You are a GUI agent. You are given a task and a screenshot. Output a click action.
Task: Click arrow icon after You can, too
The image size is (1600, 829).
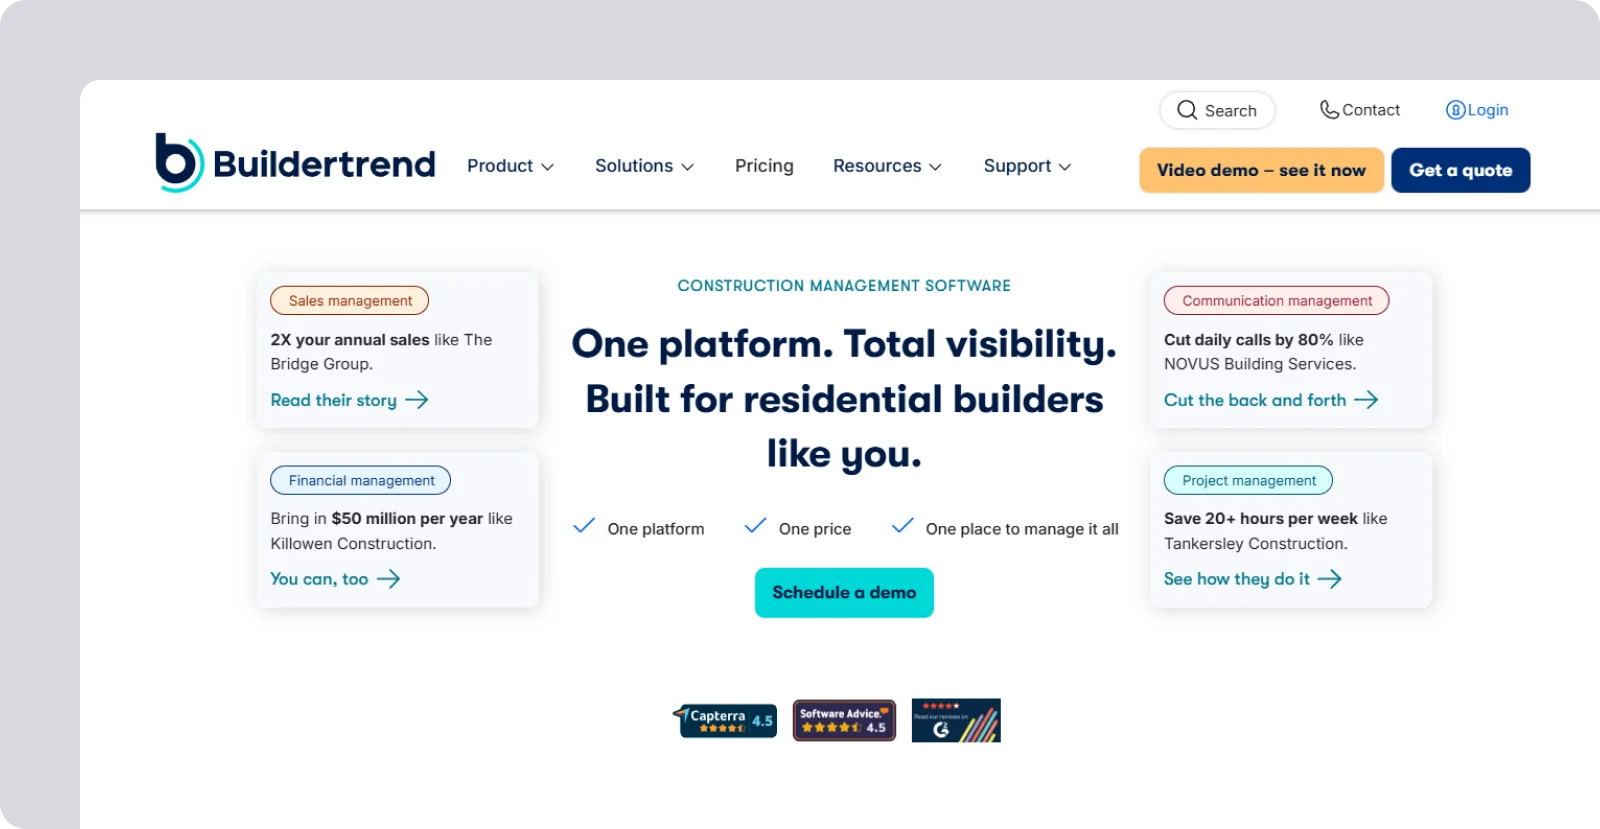tap(388, 579)
